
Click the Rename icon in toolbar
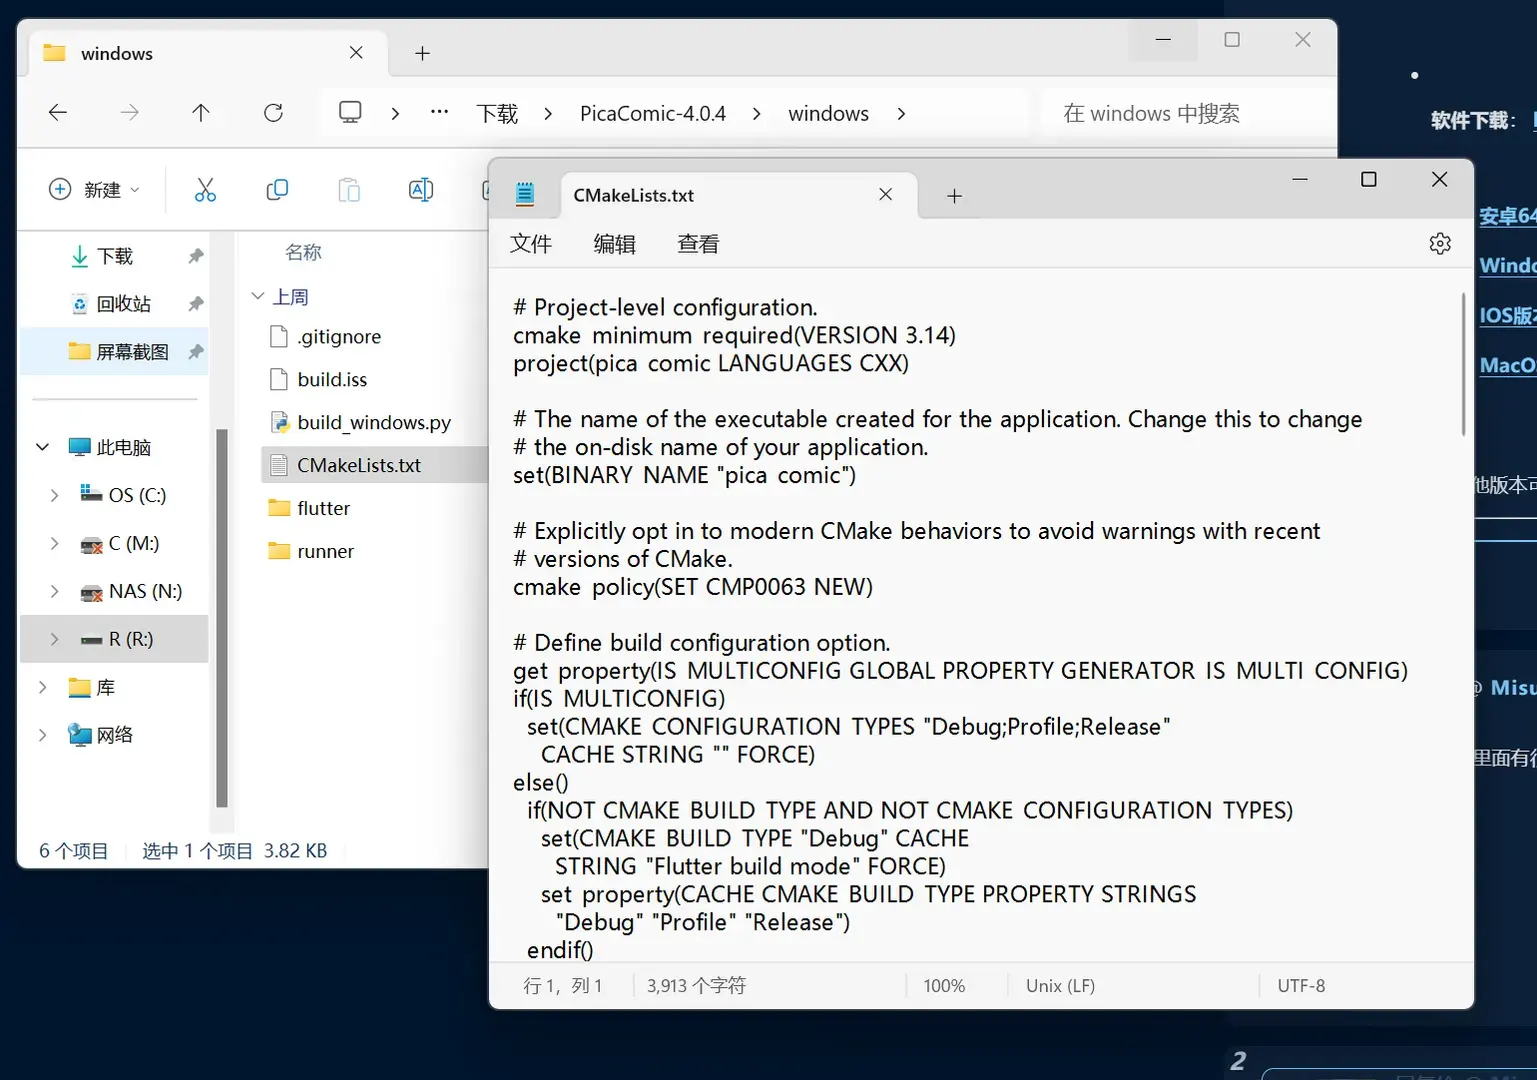coord(421,190)
